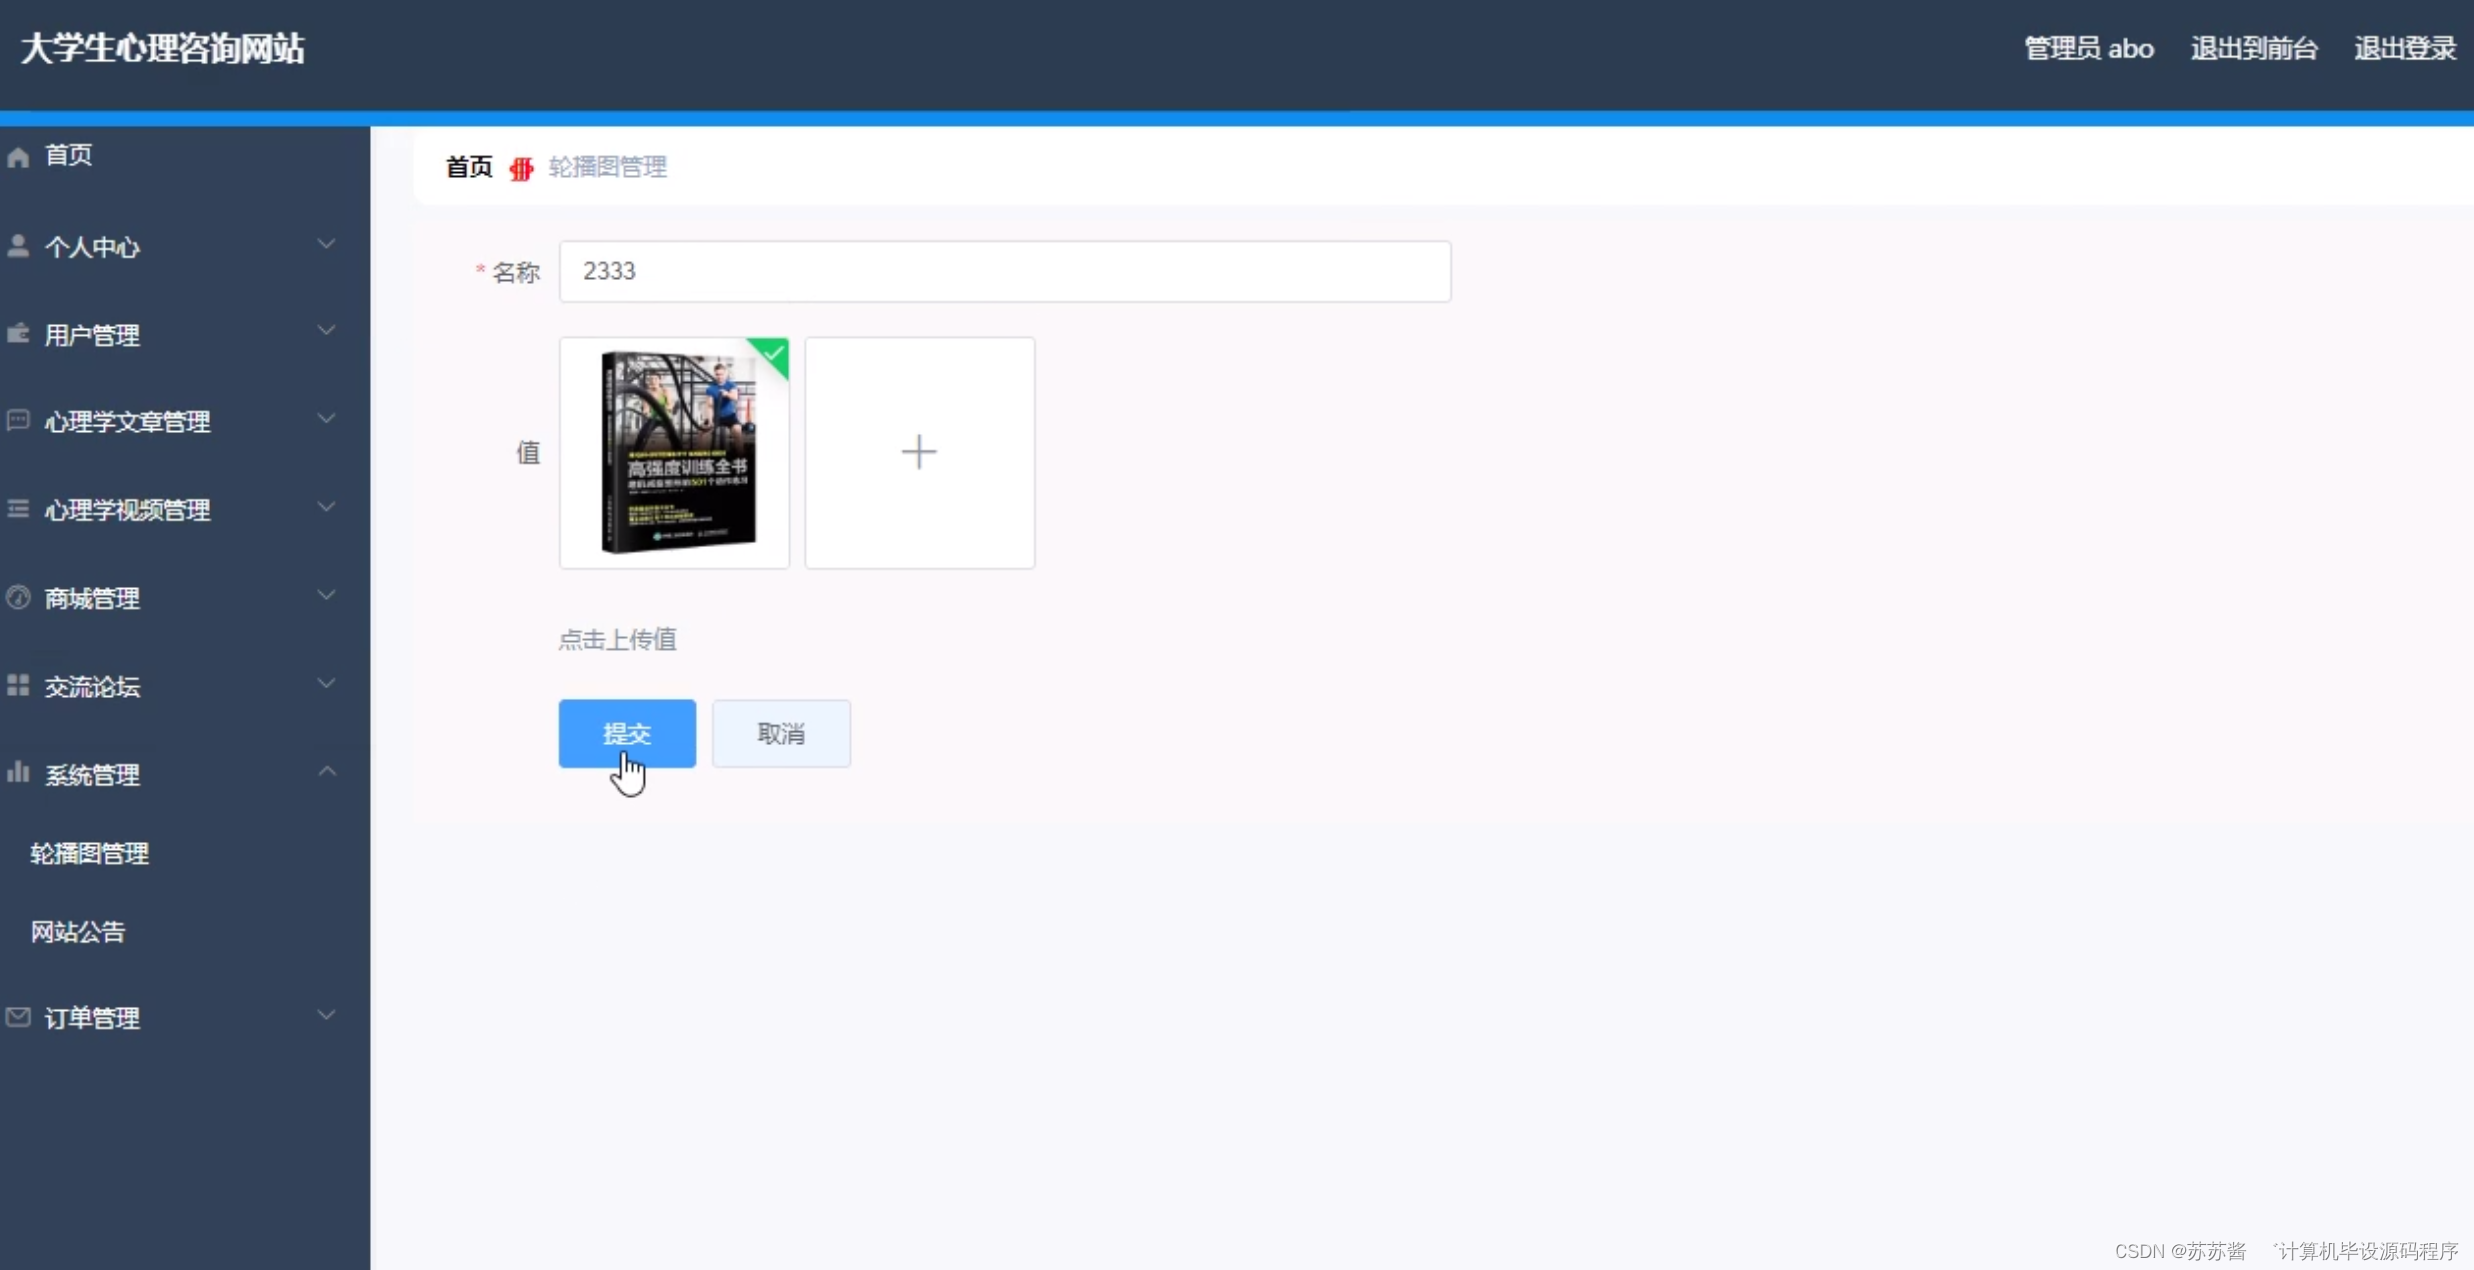Click the 订单管理 envelope icon
This screenshot has width=2474, height=1270.
18,1017
